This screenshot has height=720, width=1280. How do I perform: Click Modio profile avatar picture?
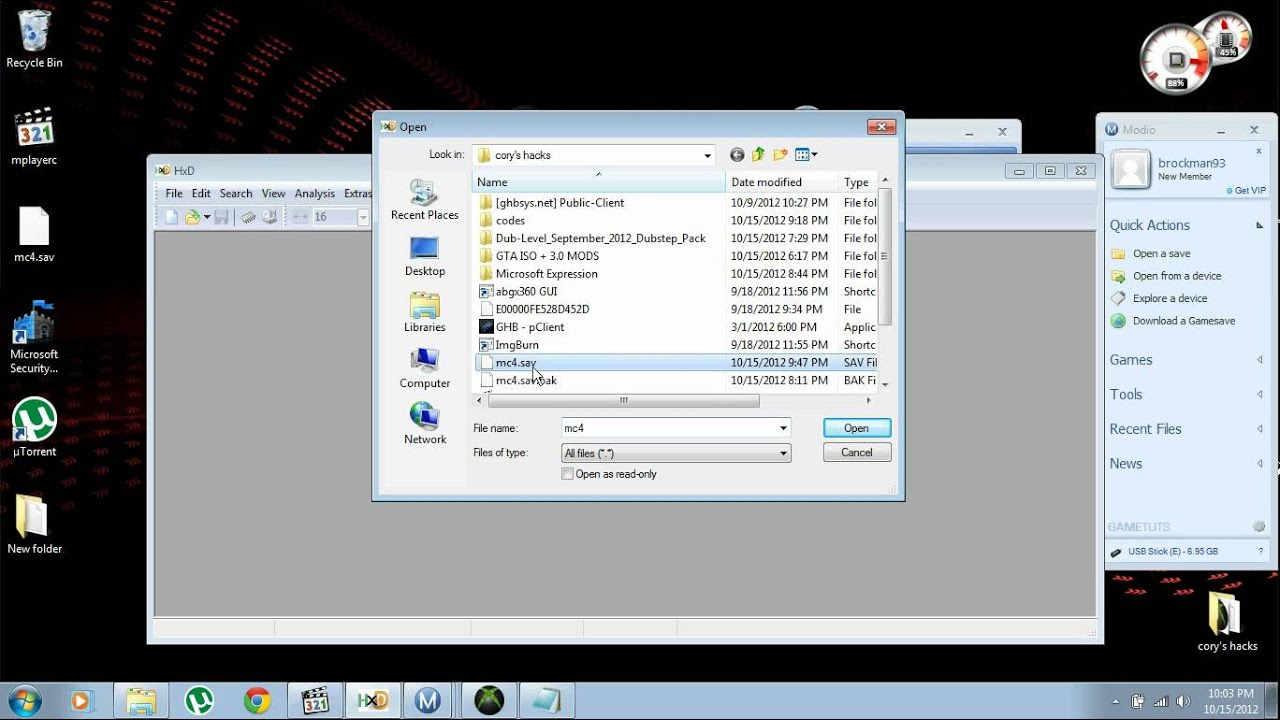point(1131,169)
